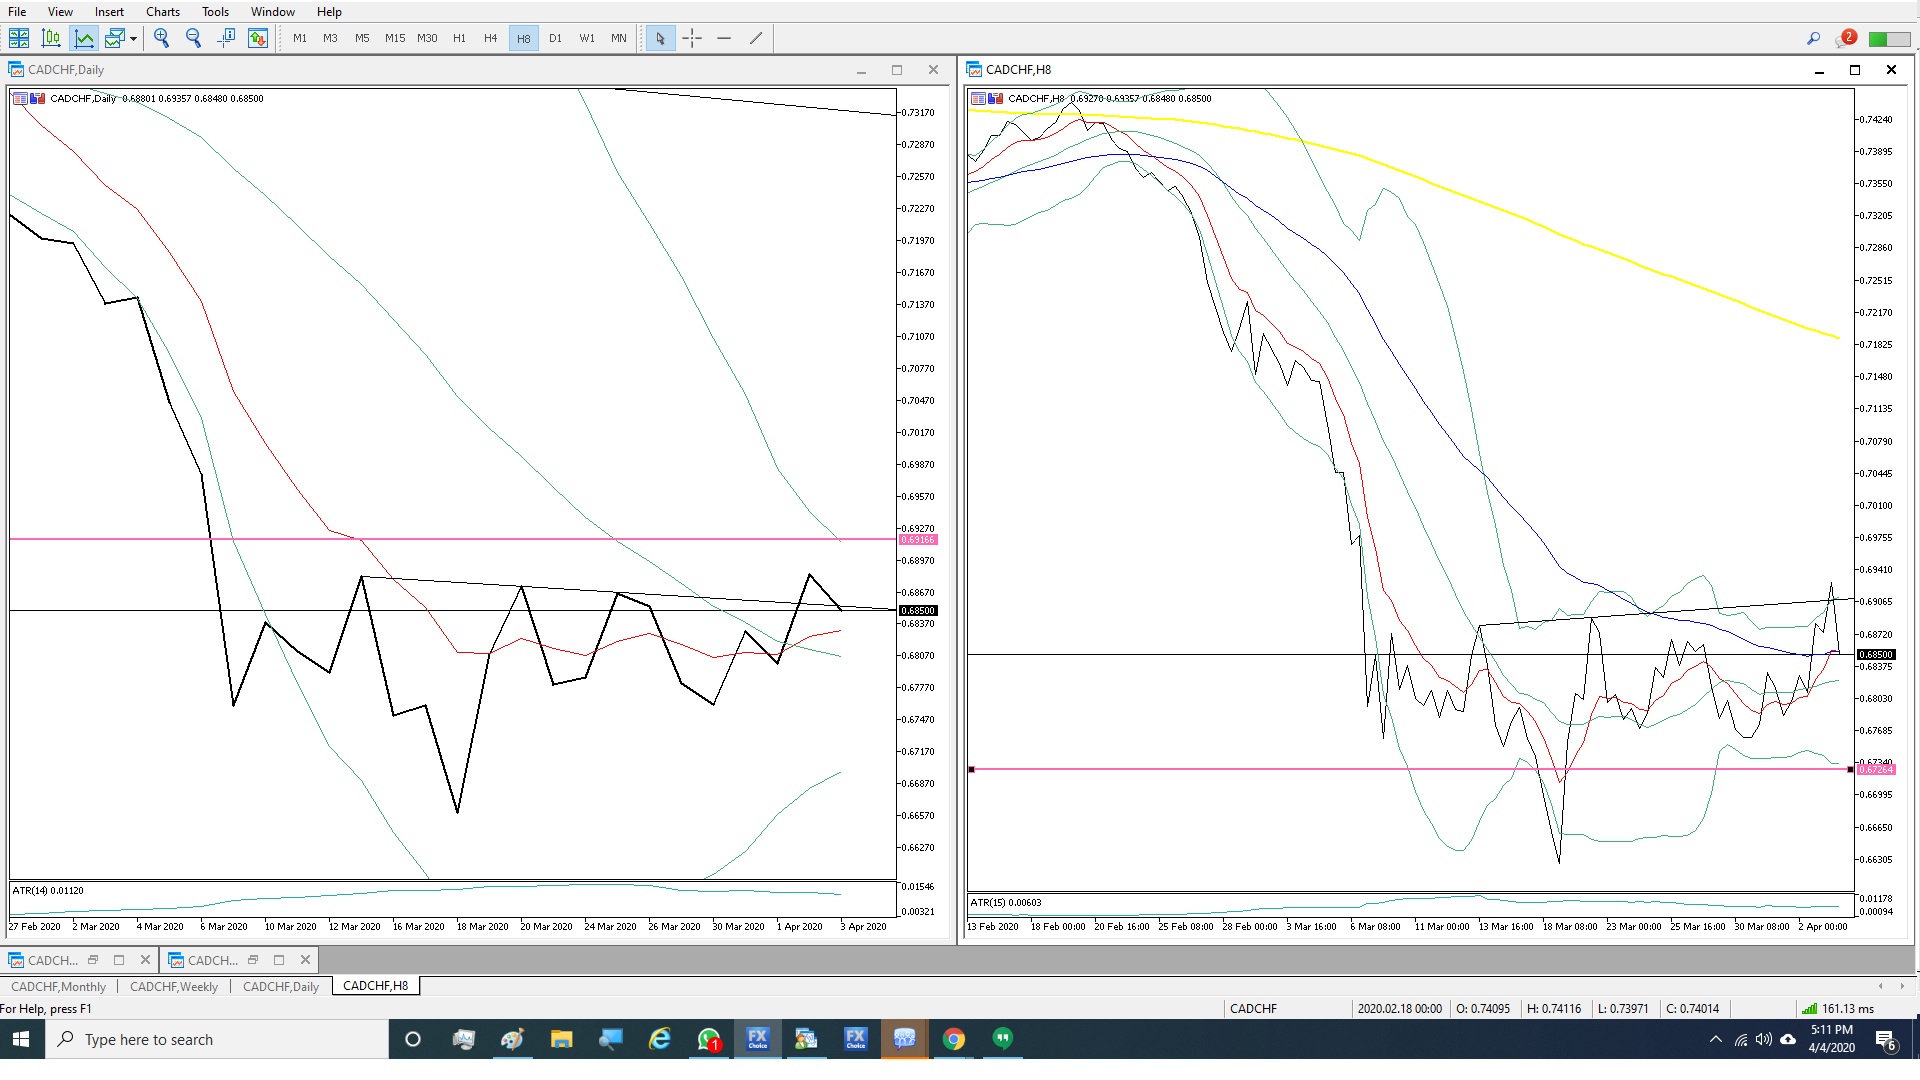Maximize the CADCHF,Daily chart window
Image resolution: width=1920 pixels, height=1080 pixels.
897,70
